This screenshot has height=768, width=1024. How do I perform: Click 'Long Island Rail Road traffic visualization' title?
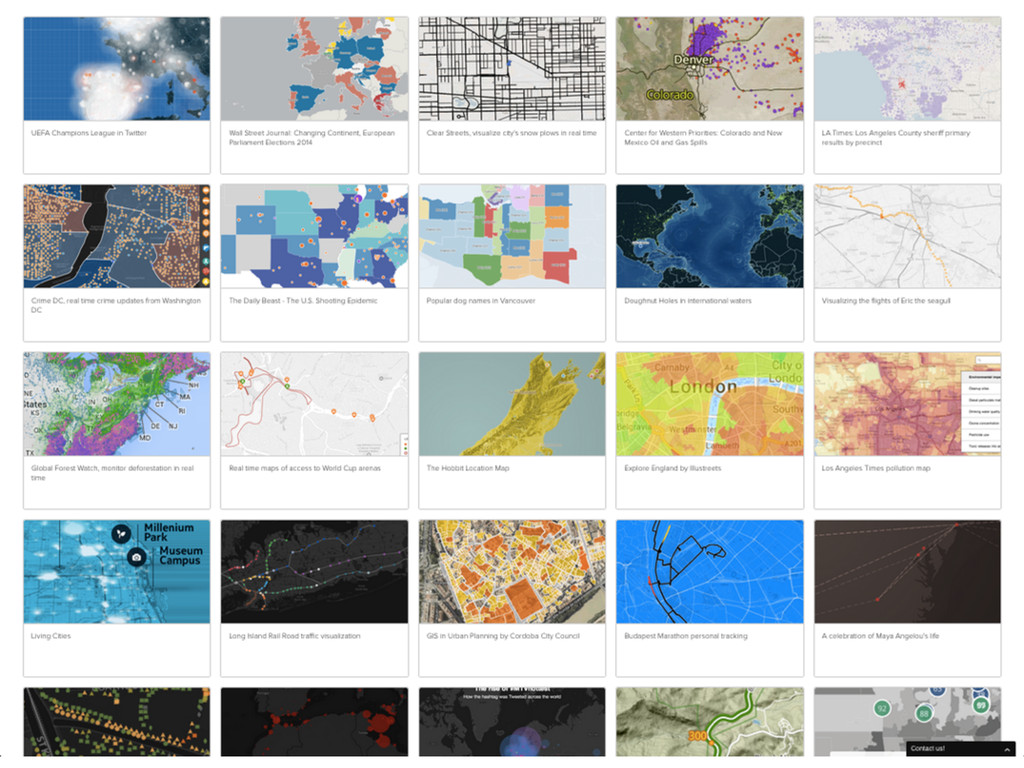[x=295, y=636]
